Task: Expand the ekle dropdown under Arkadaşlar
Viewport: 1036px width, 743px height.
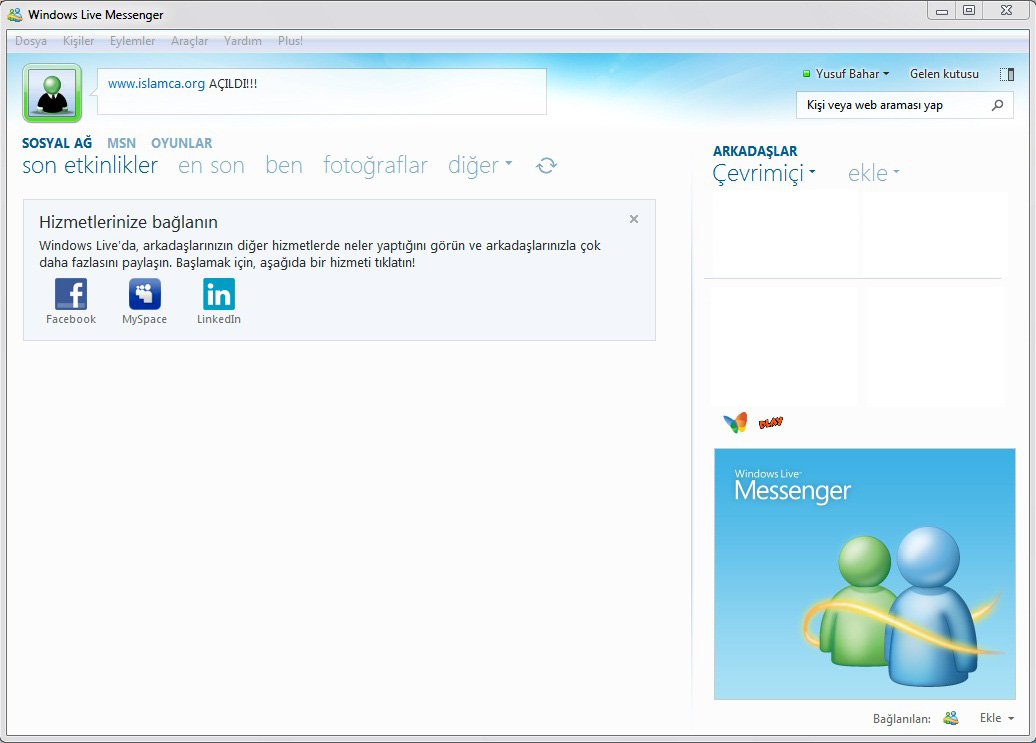Action: pyautogui.click(x=873, y=173)
